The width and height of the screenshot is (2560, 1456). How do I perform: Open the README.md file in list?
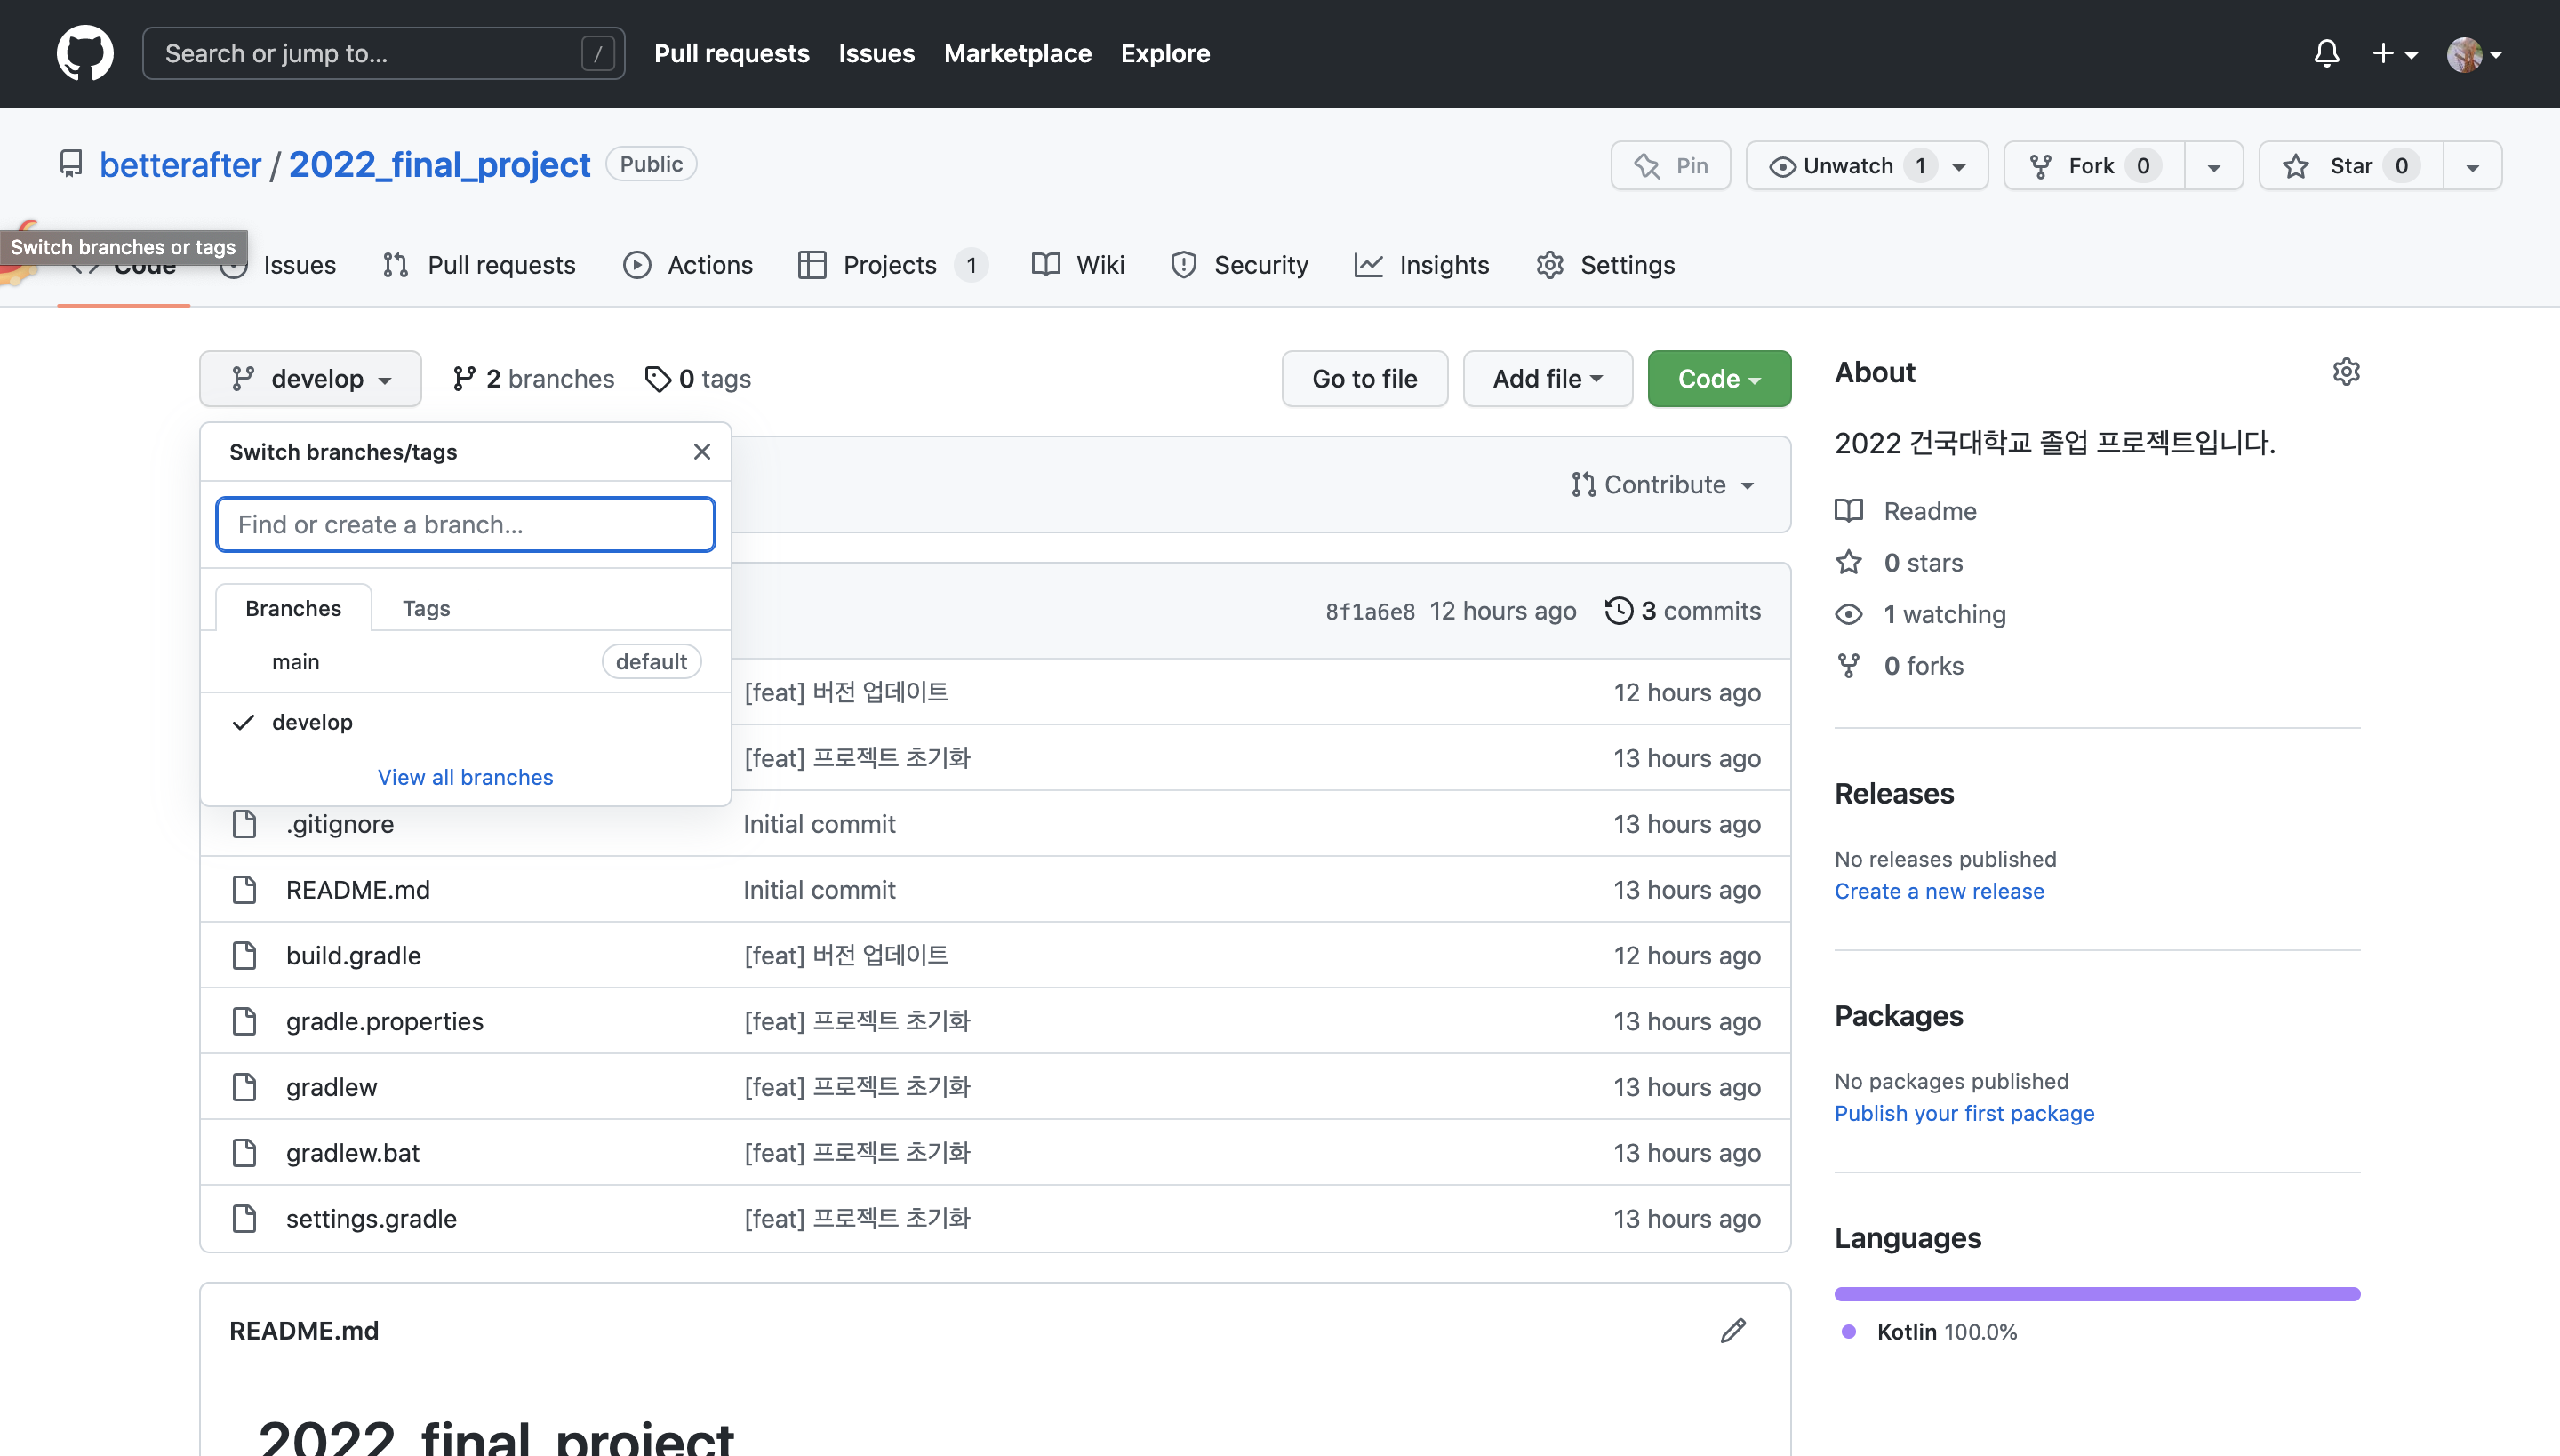[x=358, y=889]
